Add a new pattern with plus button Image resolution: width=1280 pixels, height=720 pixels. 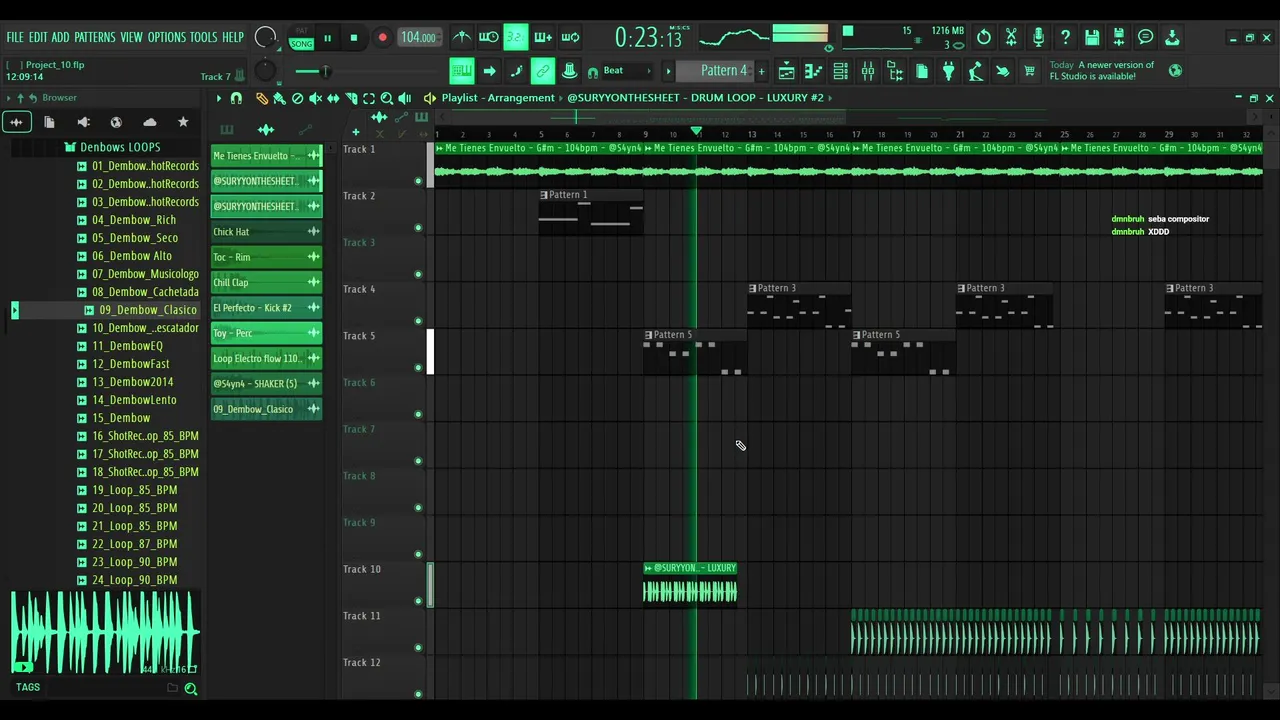[x=761, y=71]
